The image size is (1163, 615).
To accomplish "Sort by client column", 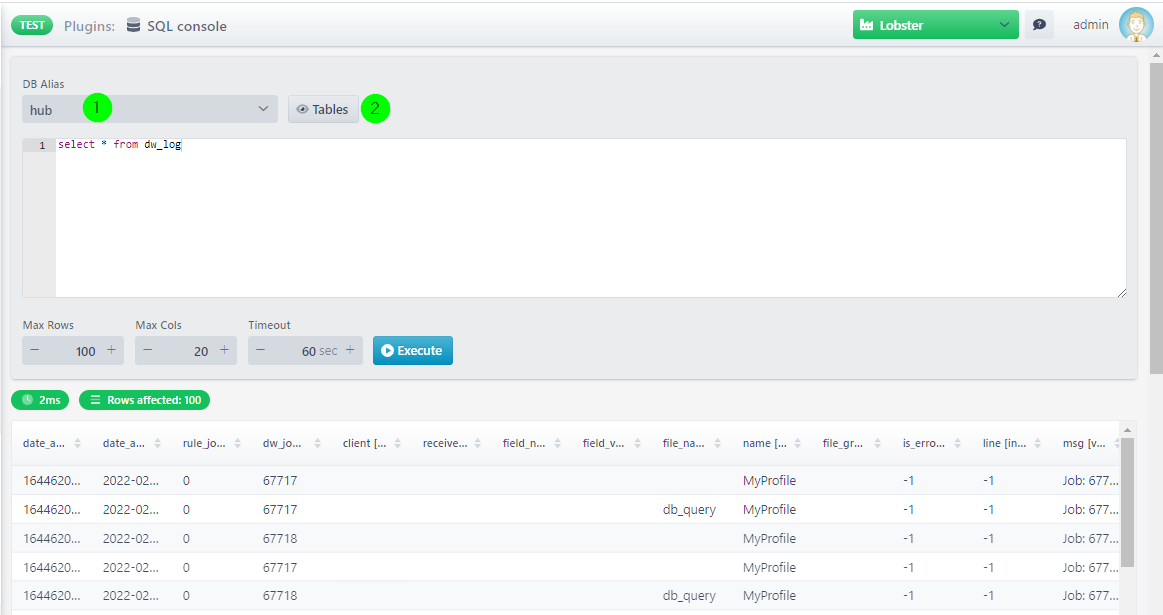I will tap(372, 443).
